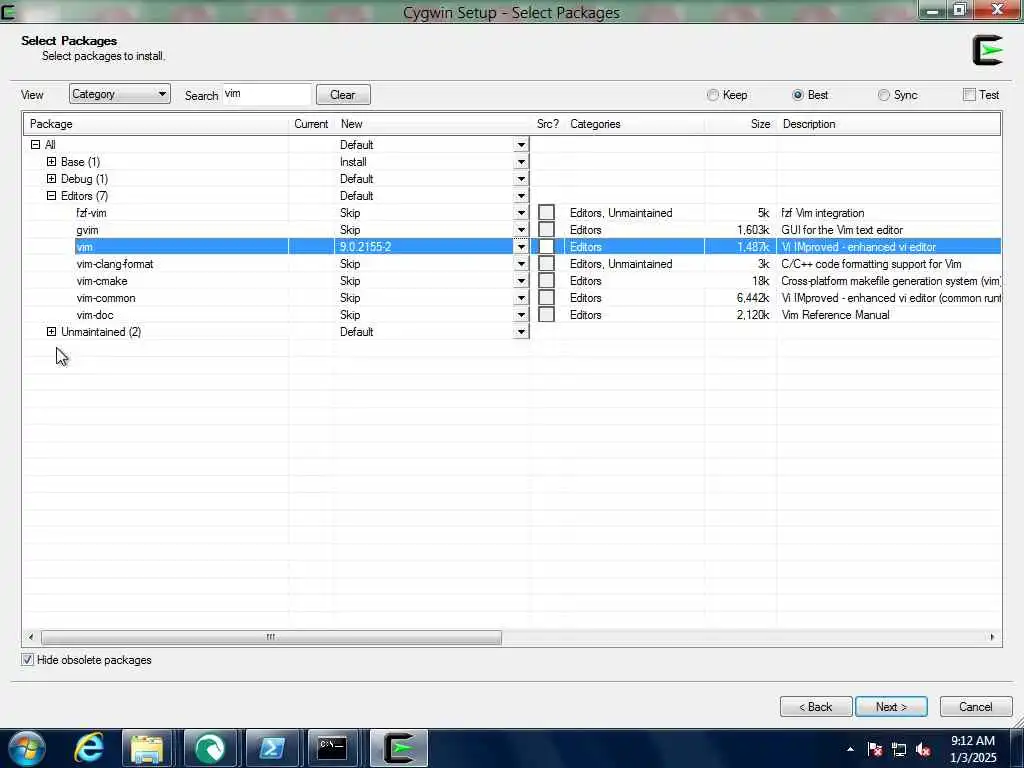Open the Windows Start menu
This screenshot has height=768, width=1024.
26,748
